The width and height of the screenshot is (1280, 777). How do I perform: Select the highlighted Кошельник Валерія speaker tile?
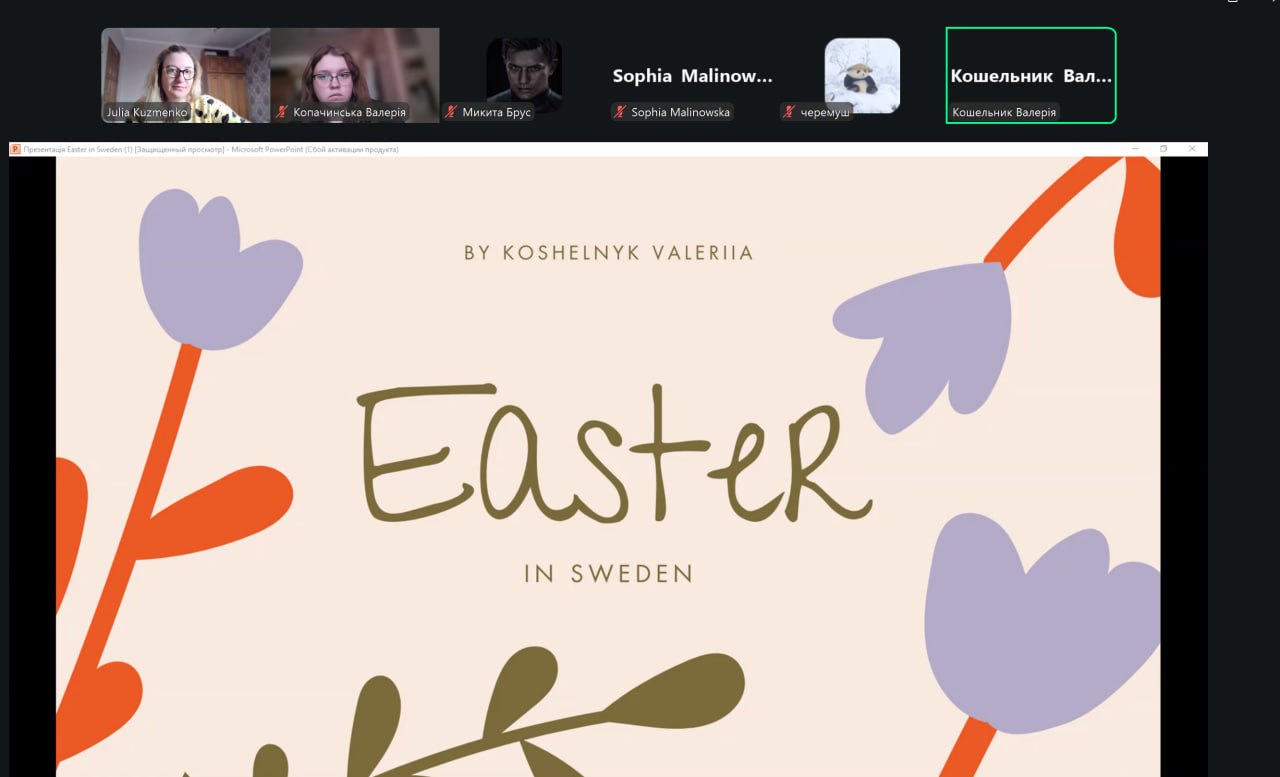[1031, 75]
